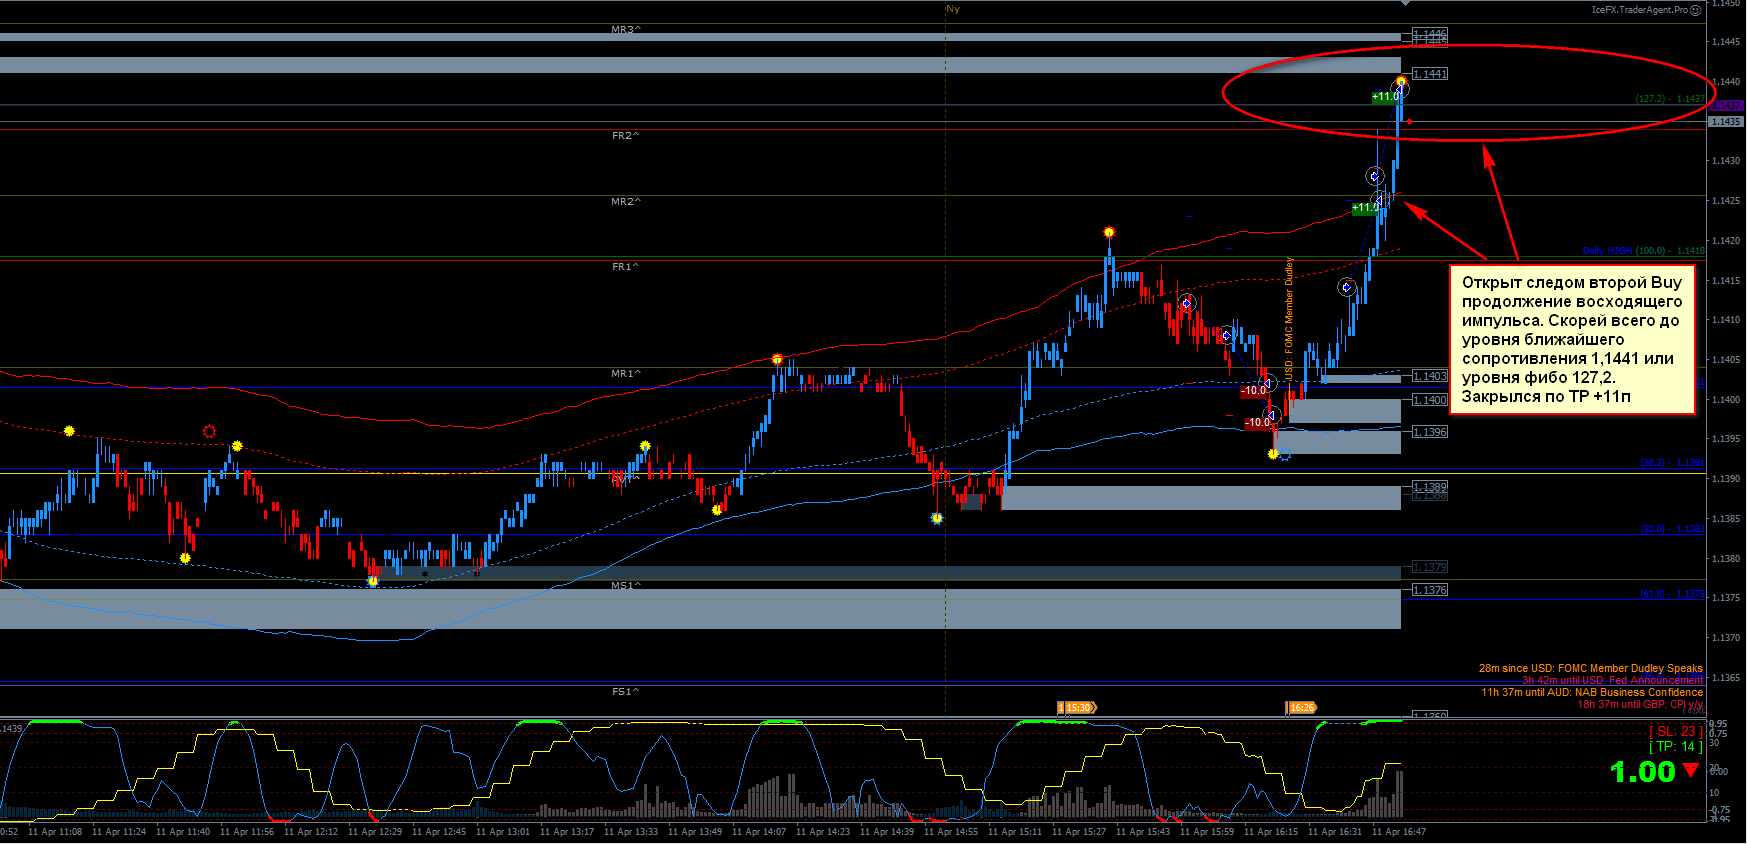Click the 1.1400 zone price tag
Image resolution: width=1747 pixels, height=844 pixels.
1429,400
